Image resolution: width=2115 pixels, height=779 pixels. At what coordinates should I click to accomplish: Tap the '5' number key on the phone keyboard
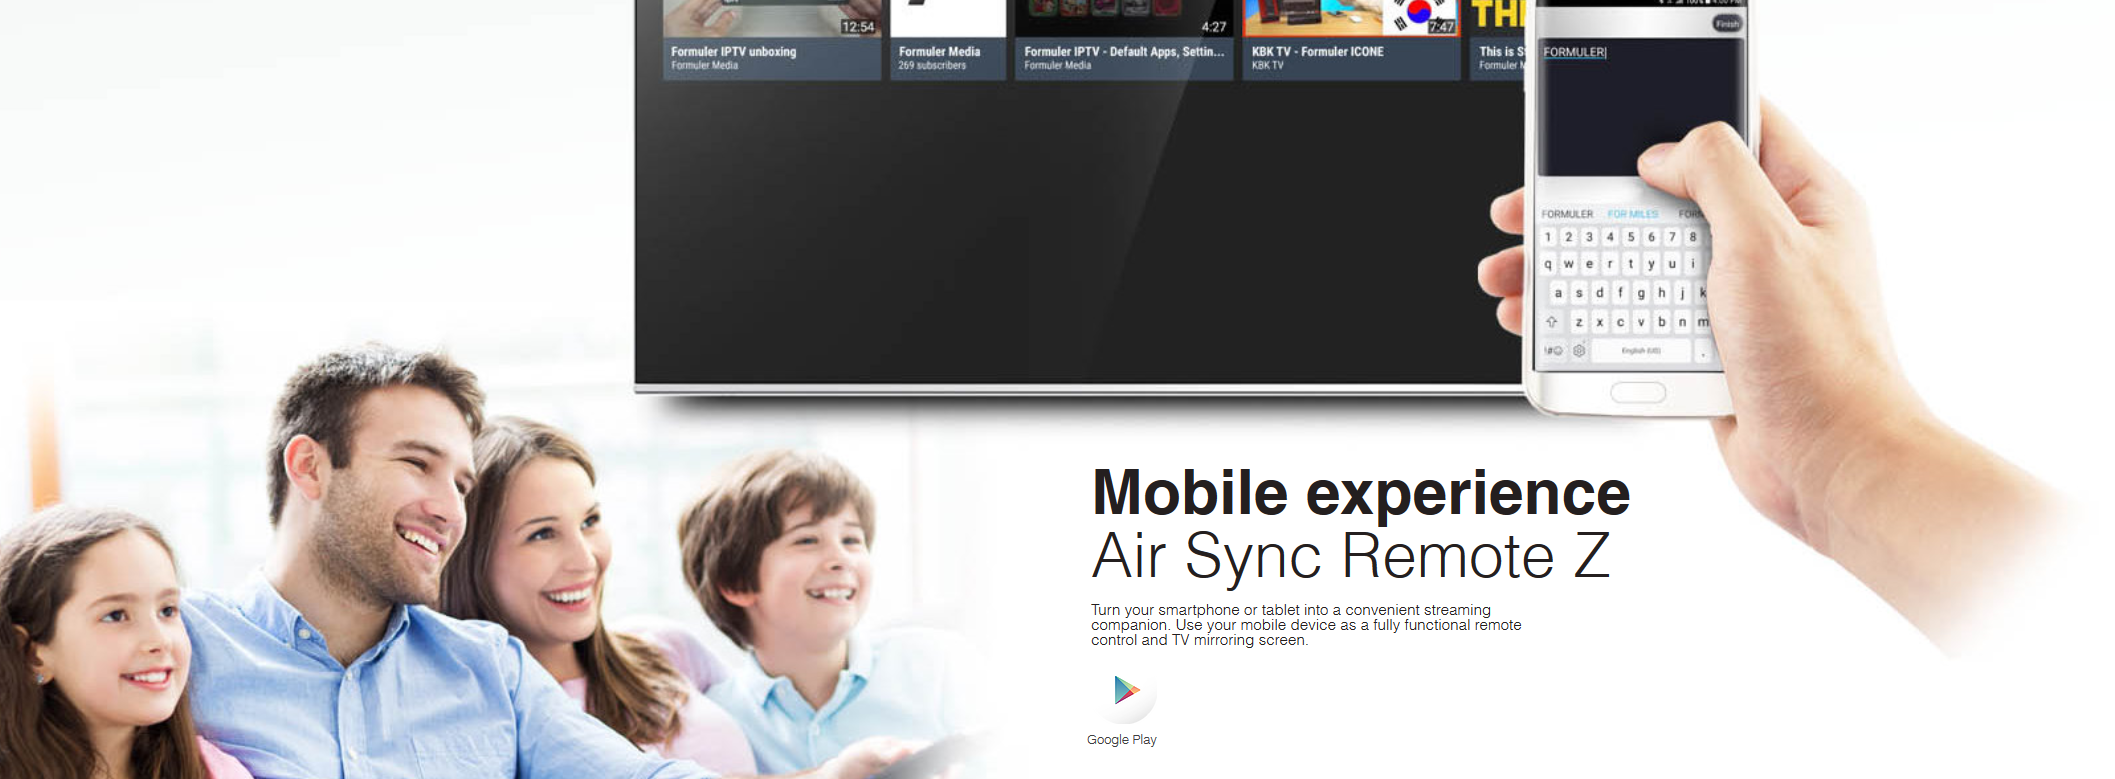point(1631,237)
